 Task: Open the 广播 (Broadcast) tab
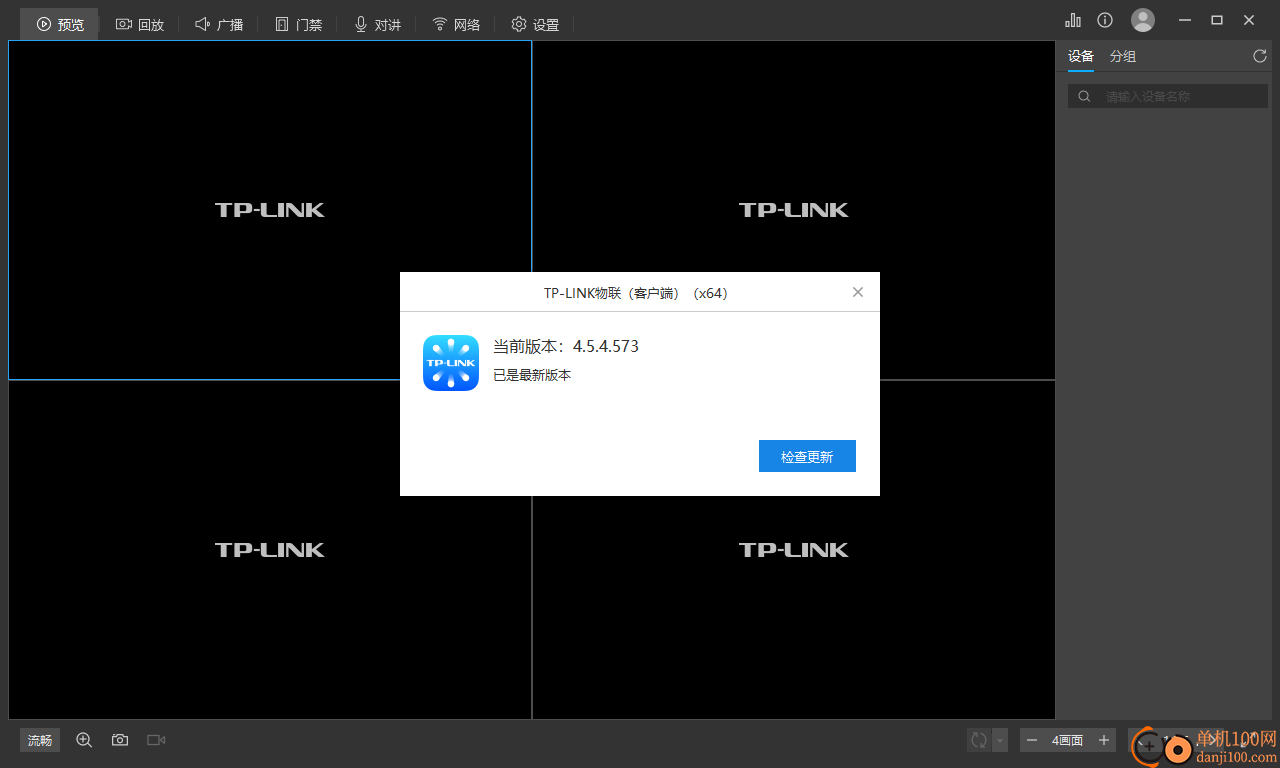pos(219,24)
